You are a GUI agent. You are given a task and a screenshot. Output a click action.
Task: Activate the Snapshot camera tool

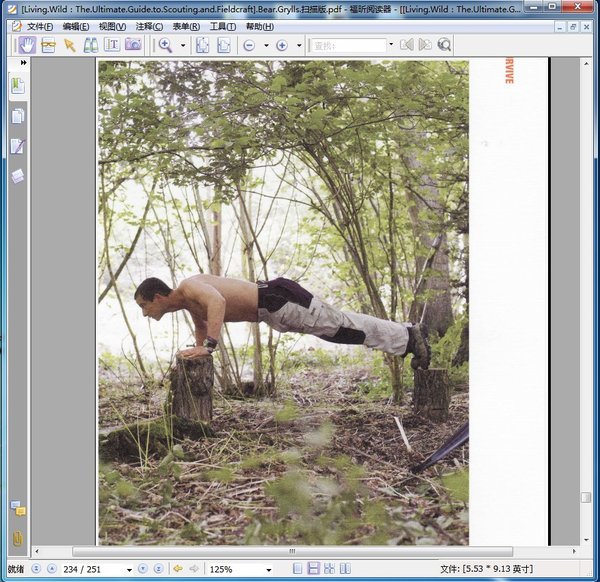point(133,44)
